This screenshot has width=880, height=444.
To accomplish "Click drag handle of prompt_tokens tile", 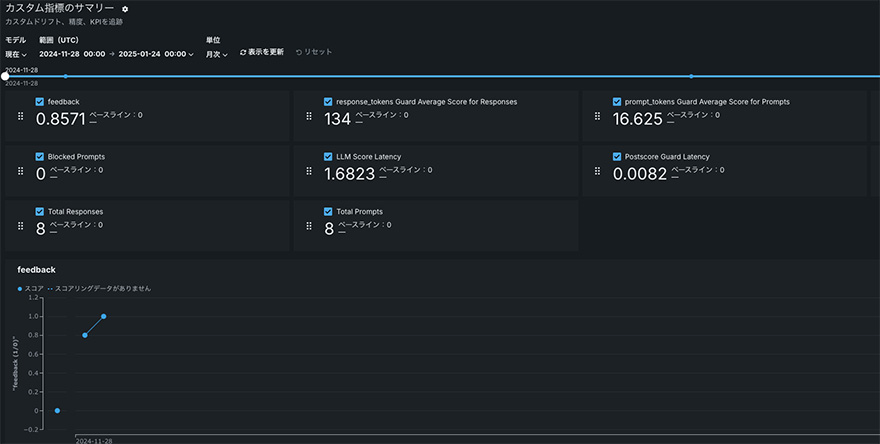I will 597,116.
